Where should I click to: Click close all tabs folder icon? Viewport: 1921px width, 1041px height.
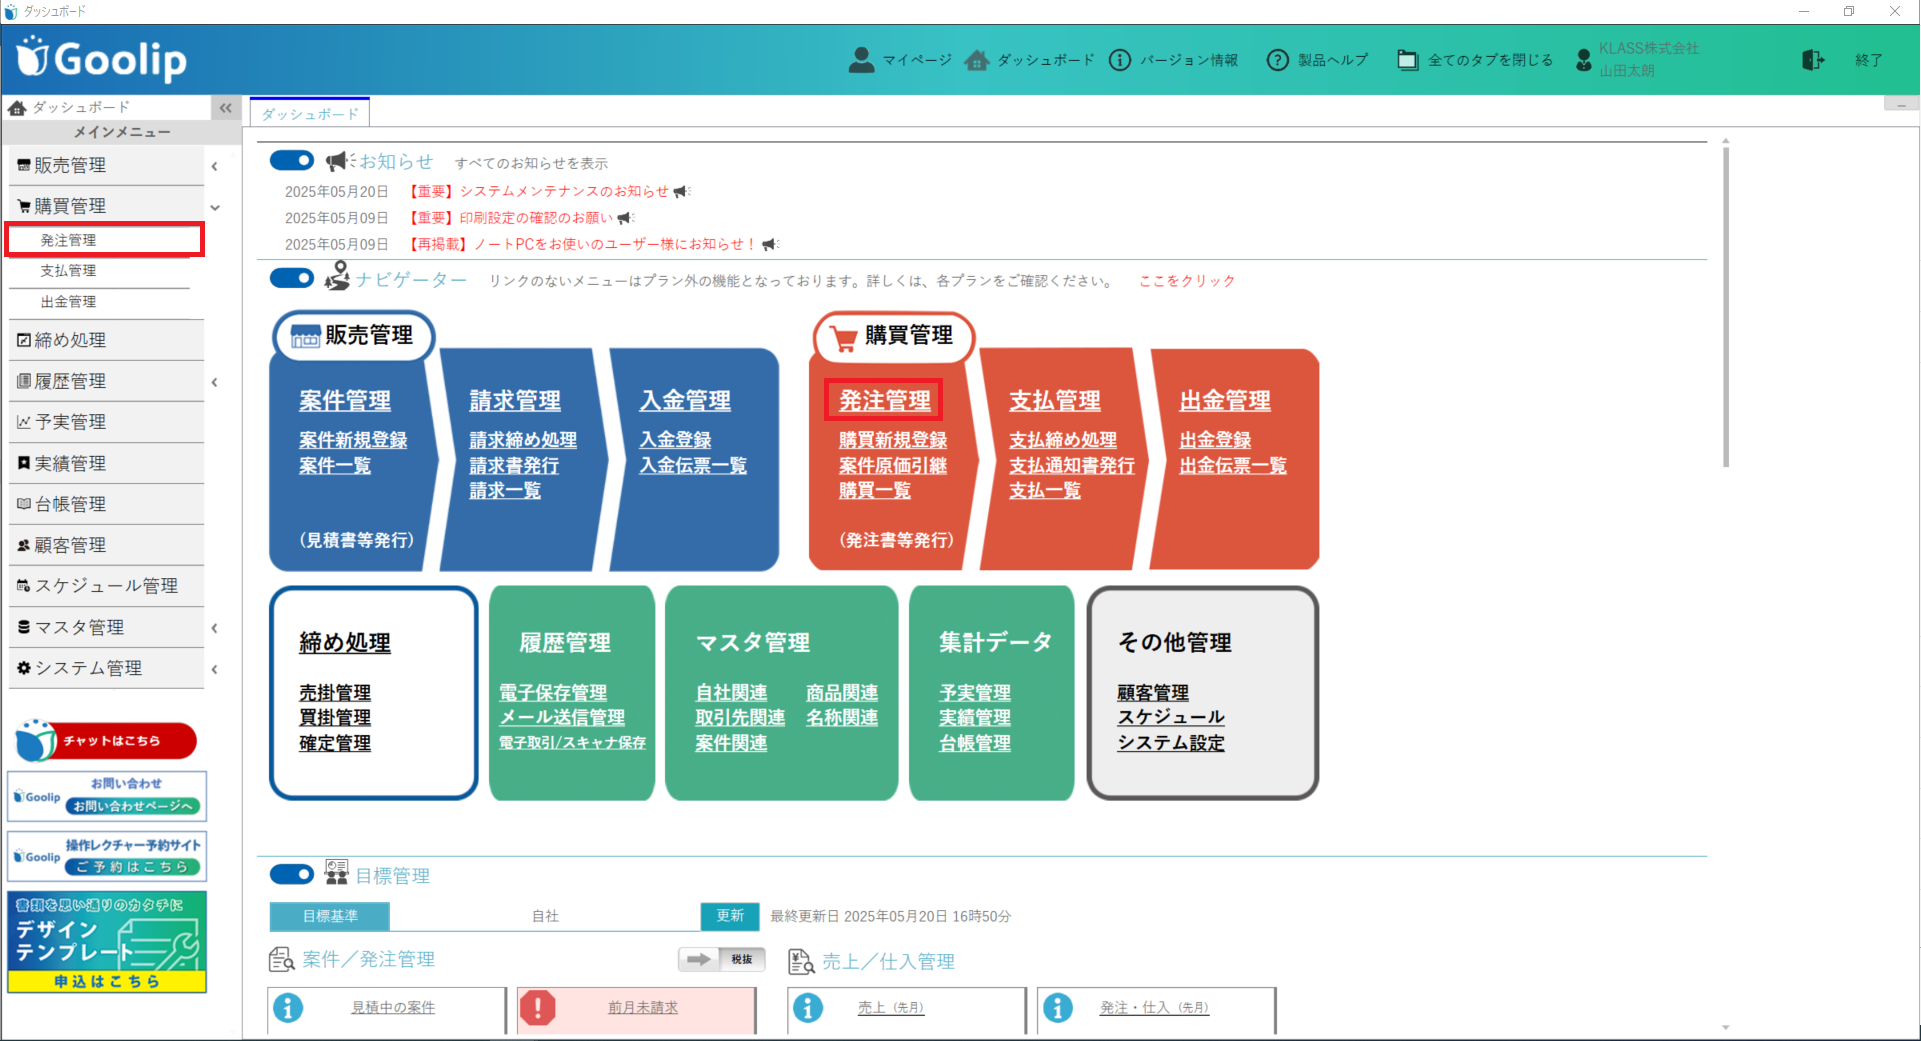[x=1407, y=60]
